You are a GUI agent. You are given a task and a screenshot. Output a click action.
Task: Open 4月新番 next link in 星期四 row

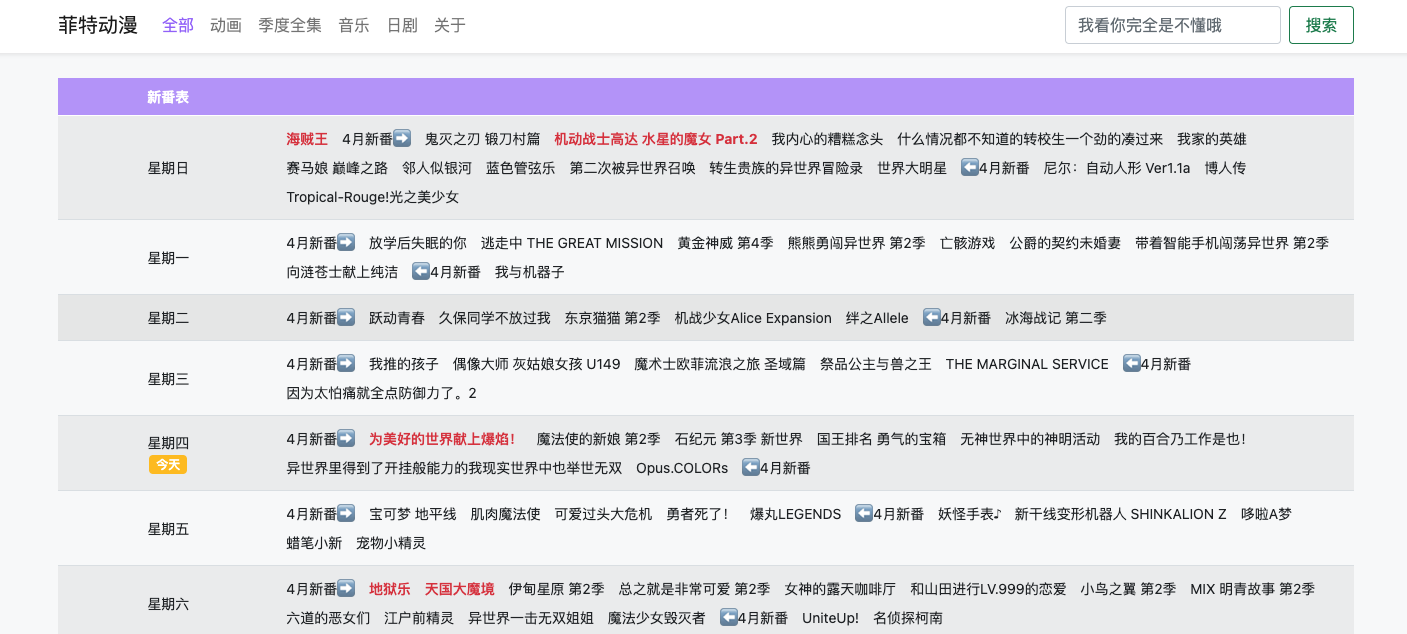click(x=320, y=439)
